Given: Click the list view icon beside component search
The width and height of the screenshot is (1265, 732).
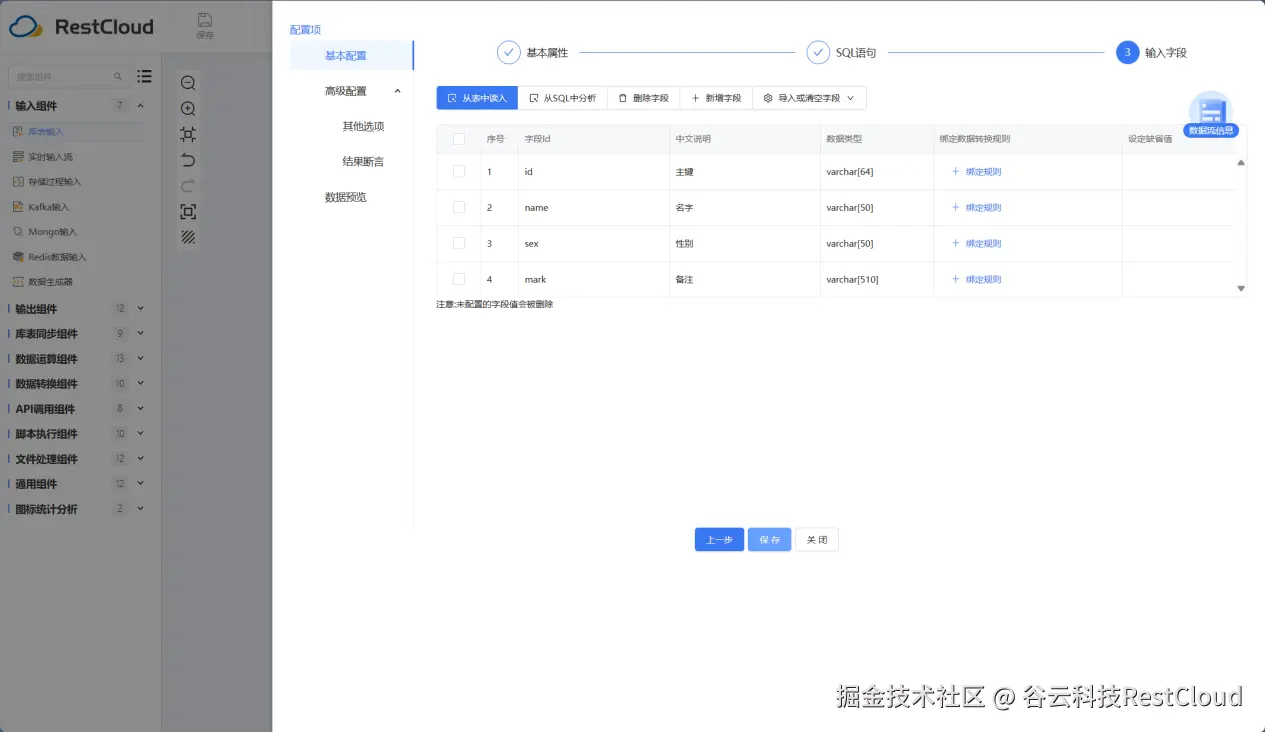Looking at the screenshot, I should (x=145, y=76).
